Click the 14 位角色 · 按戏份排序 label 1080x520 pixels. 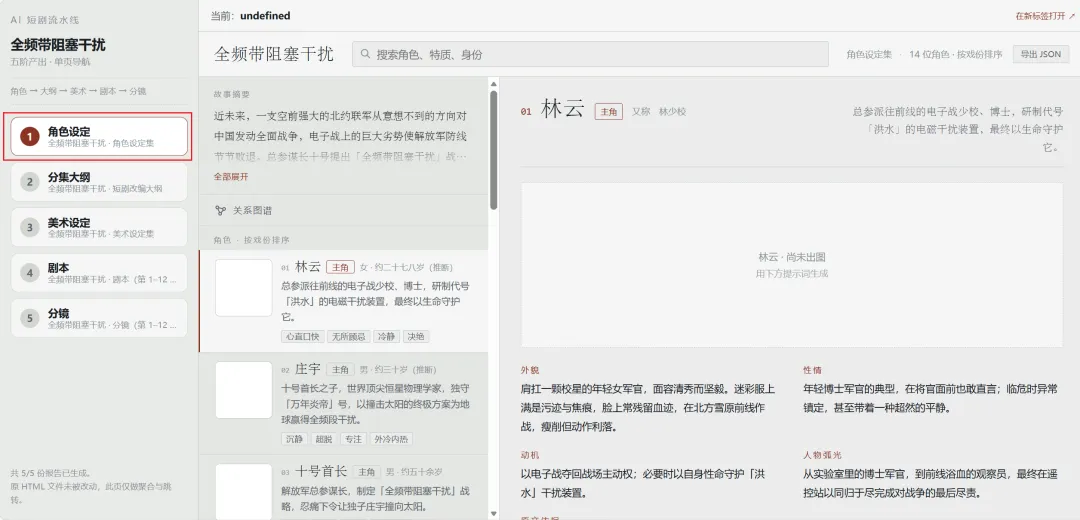tap(955, 54)
